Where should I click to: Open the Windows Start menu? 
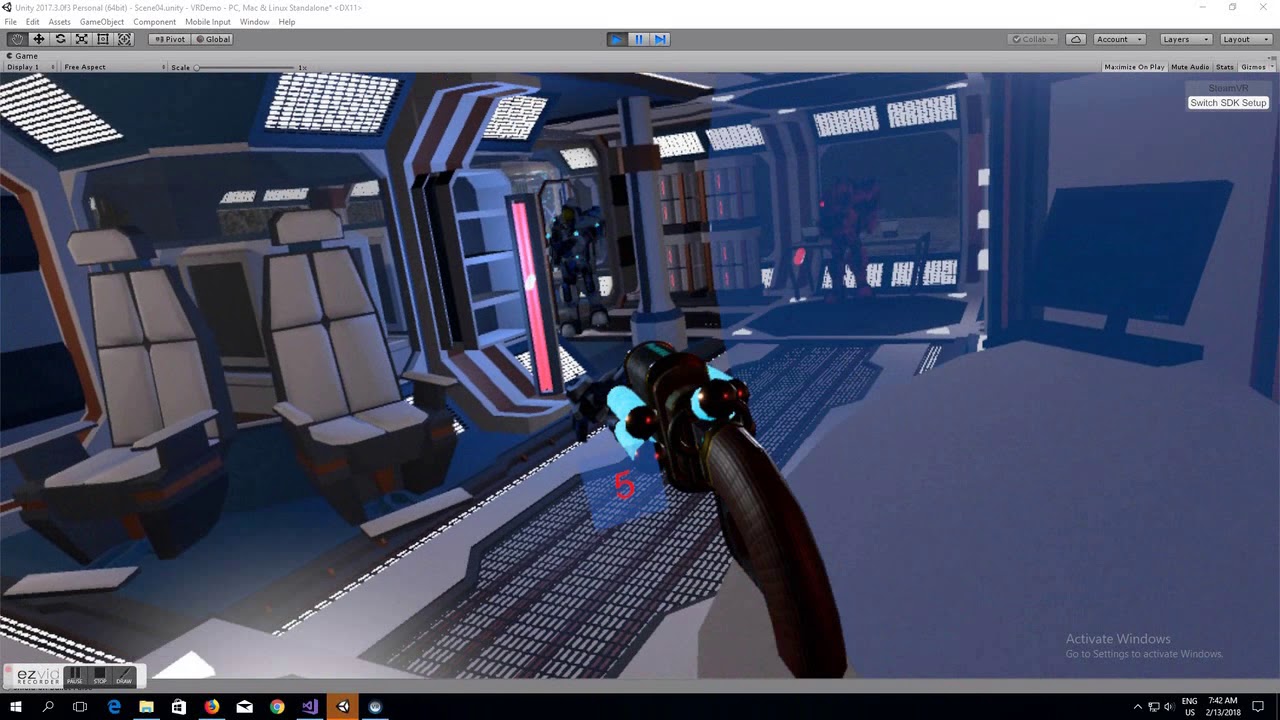[16, 707]
